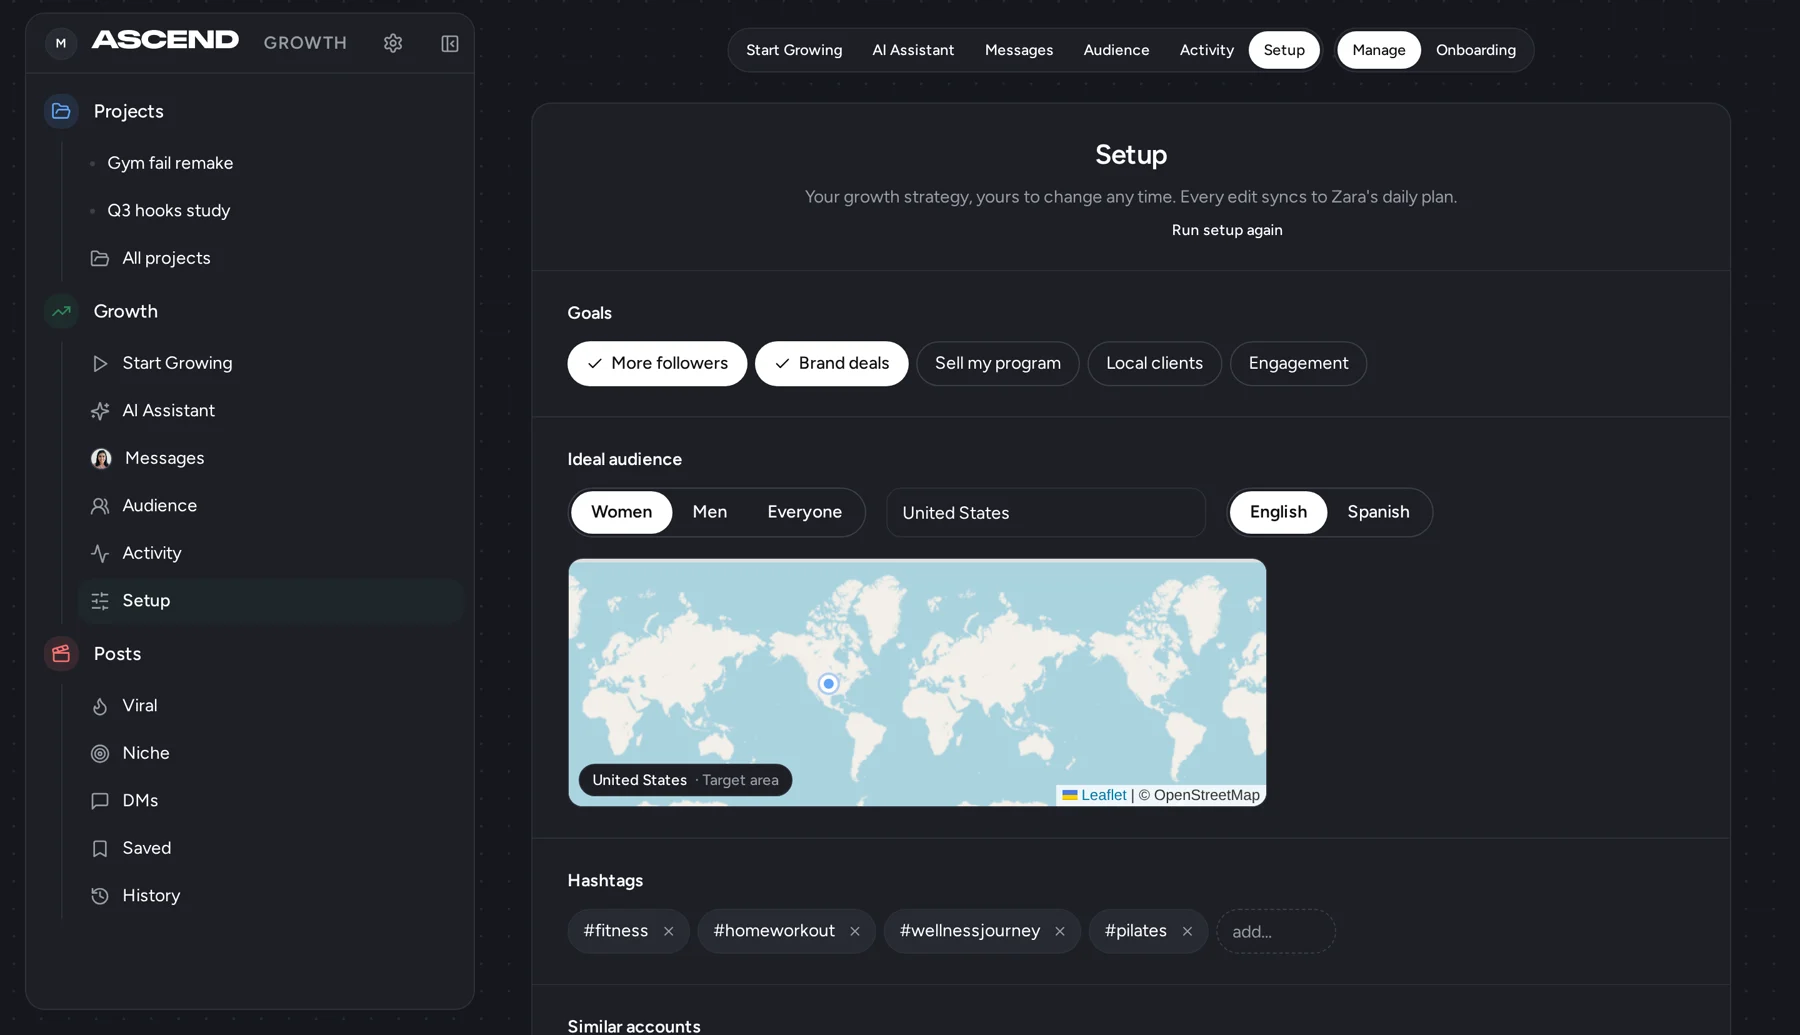Click the Saved bookmark icon
This screenshot has width=1800, height=1035.
point(100,848)
